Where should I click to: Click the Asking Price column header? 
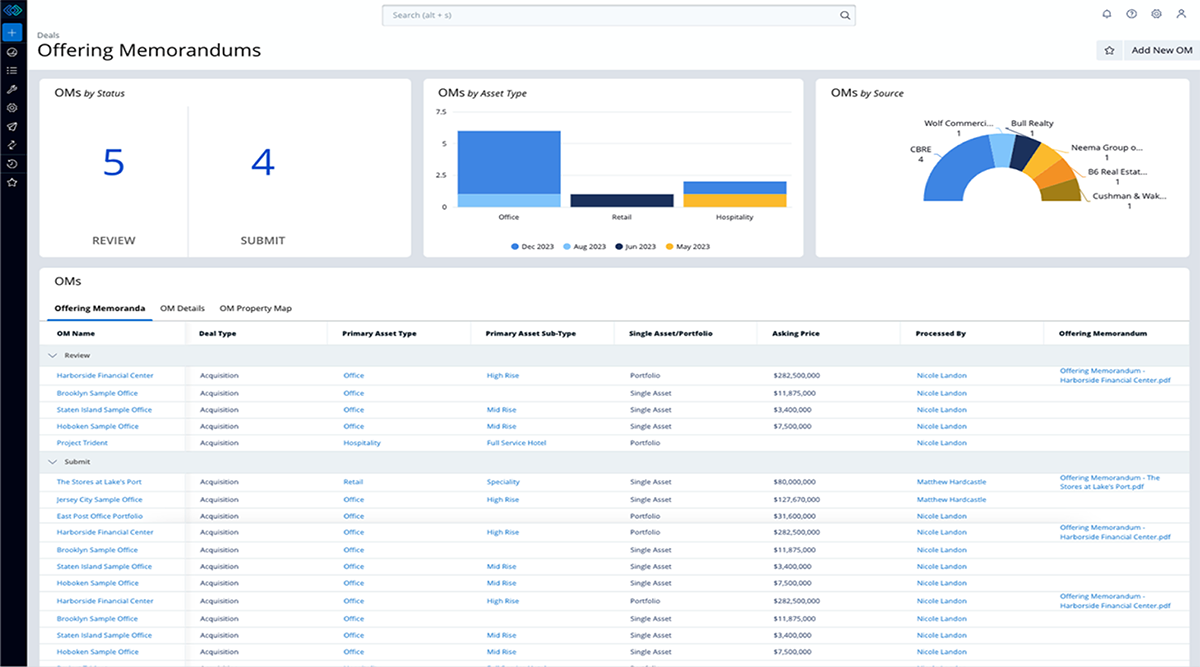point(798,334)
